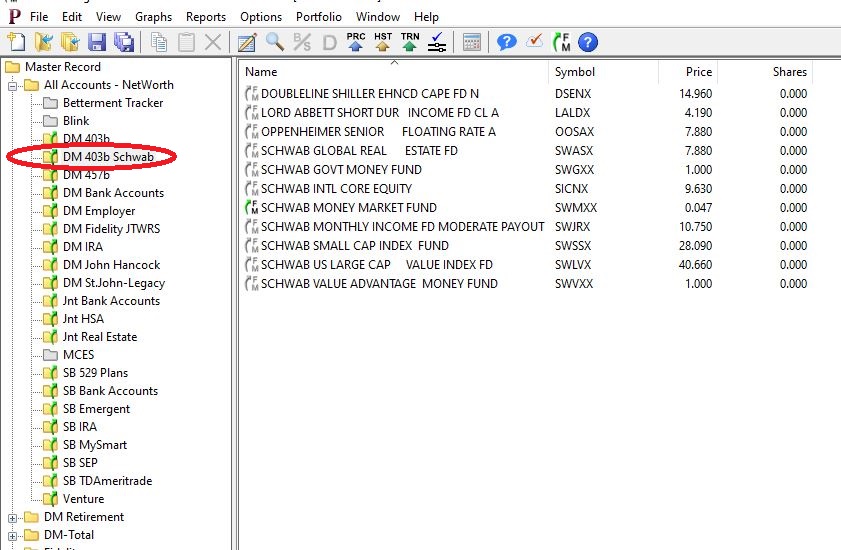Viewport: 841px width, 550px height.
Task: Click the FM Fund Manager toolbar icon
Action: (562, 42)
